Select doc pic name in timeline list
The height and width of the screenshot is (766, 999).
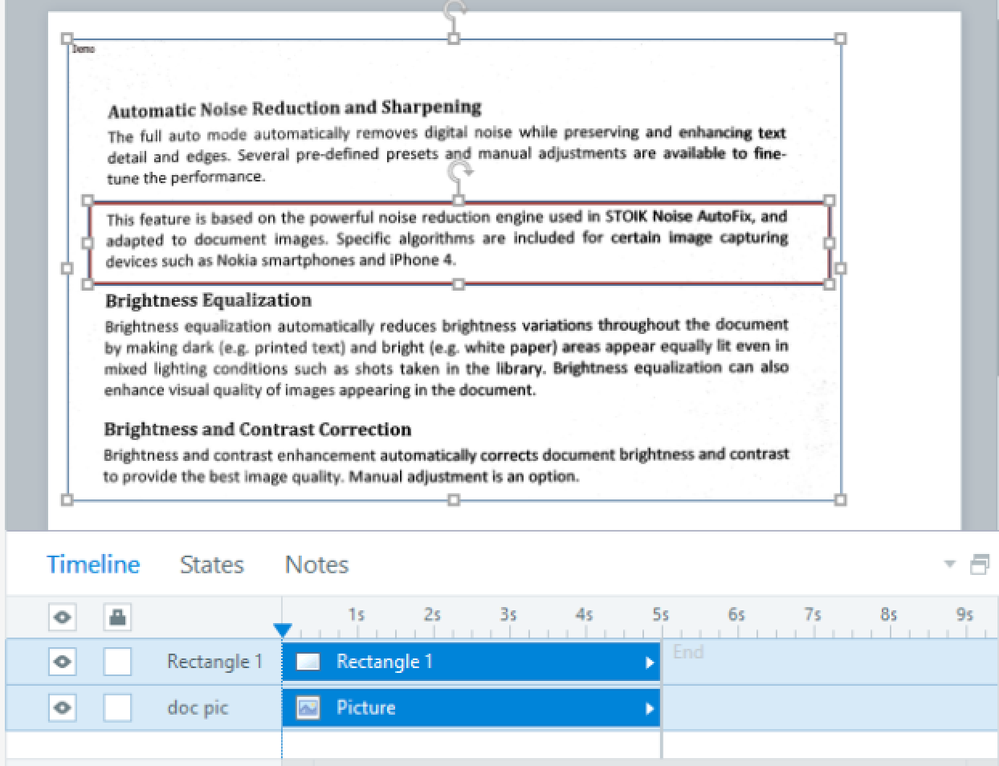(198, 707)
